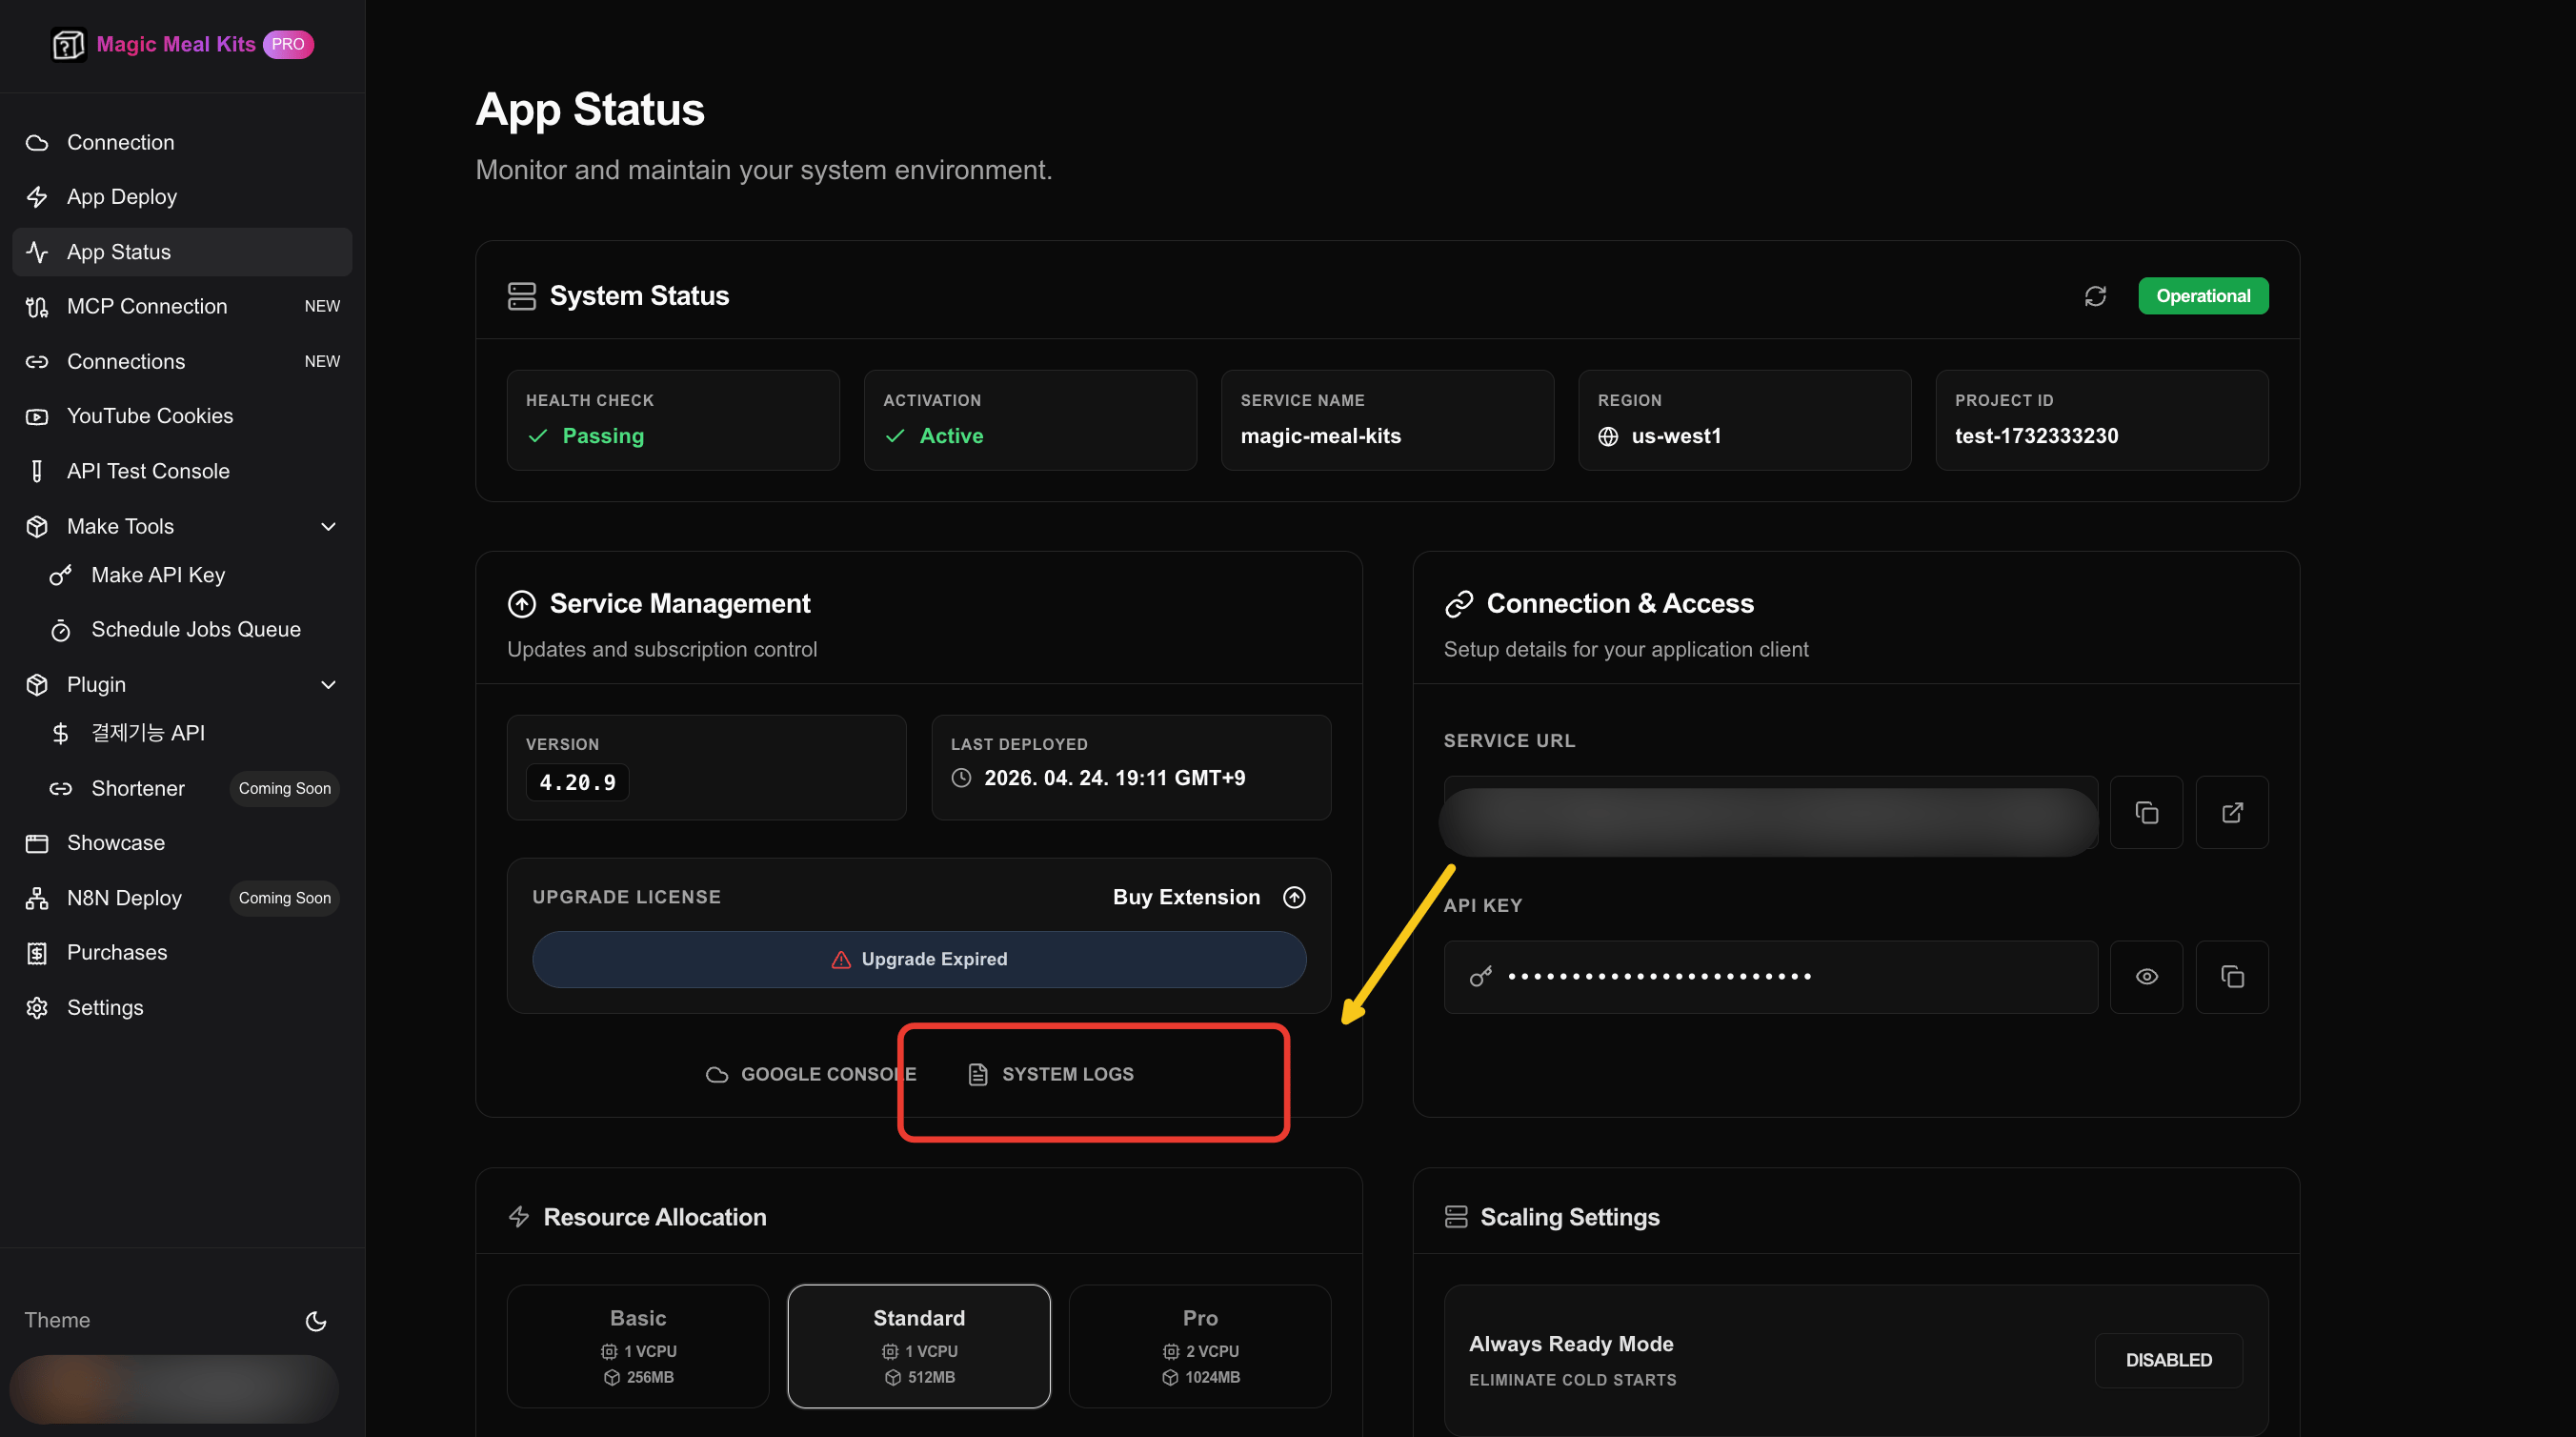Open Make API Key tool
The width and height of the screenshot is (2576, 1437).
tap(194, 575)
